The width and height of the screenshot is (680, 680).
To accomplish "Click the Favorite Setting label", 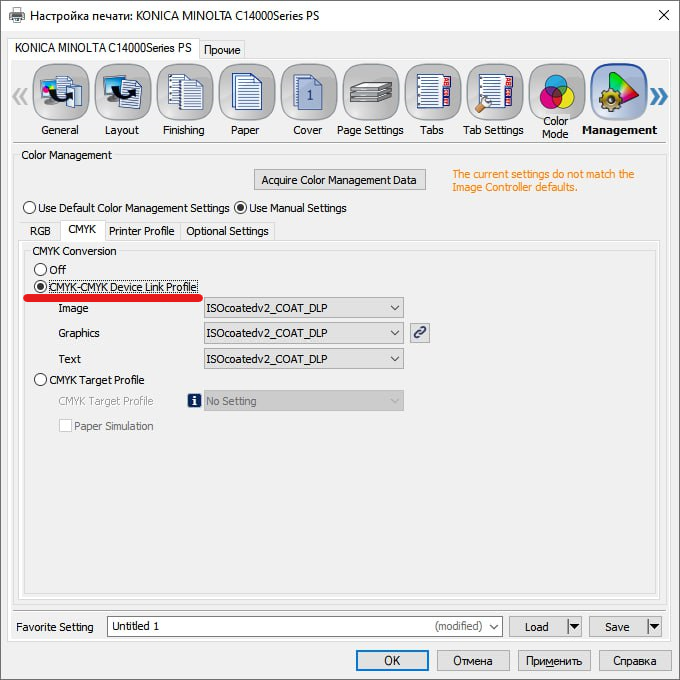I will click(x=55, y=627).
